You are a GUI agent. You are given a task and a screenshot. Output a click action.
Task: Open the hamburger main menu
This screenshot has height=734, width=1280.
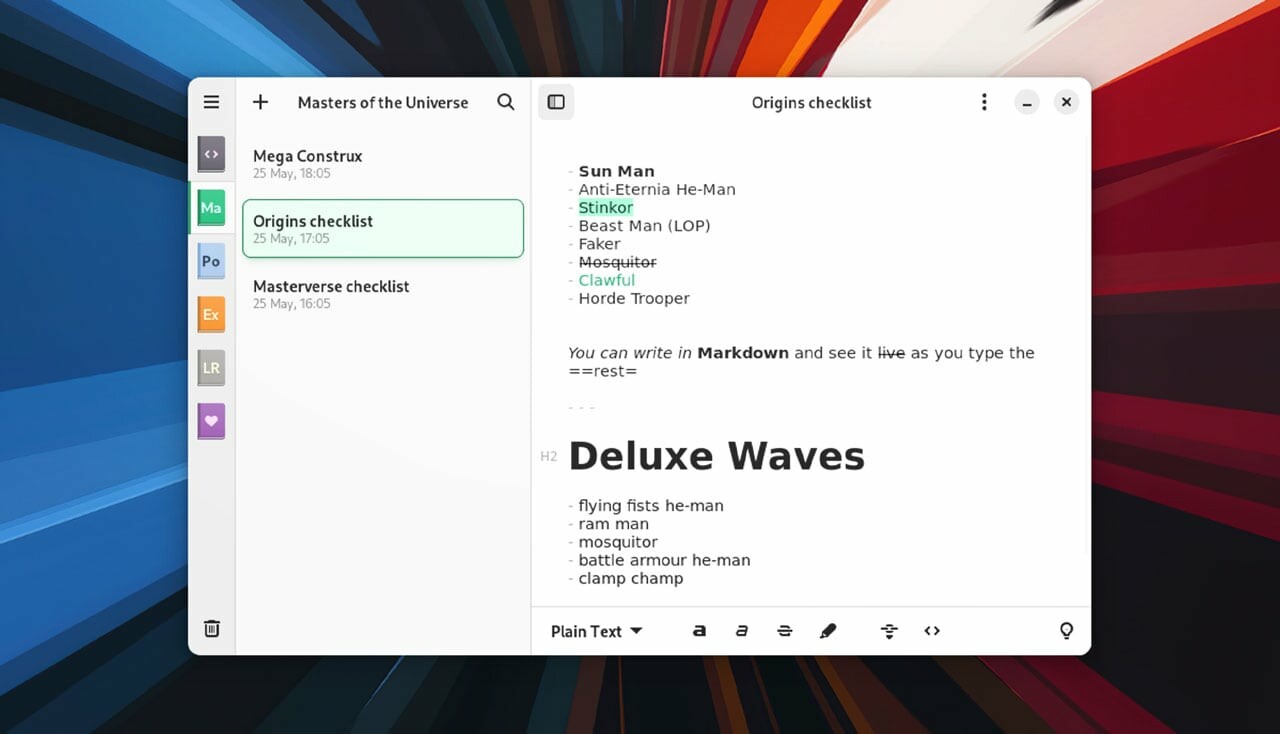[212, 102]
